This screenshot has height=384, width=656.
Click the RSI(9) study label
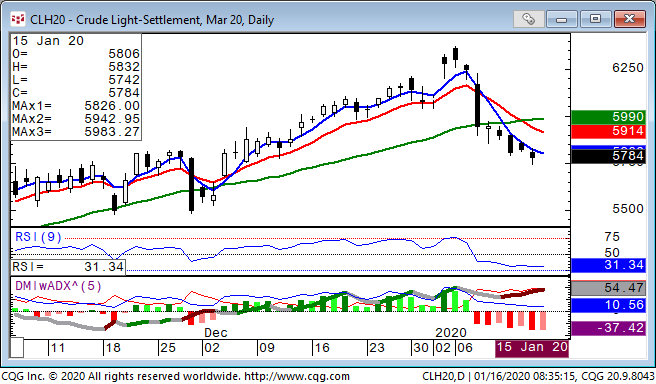pyautogui.click(x=38, y=237)
